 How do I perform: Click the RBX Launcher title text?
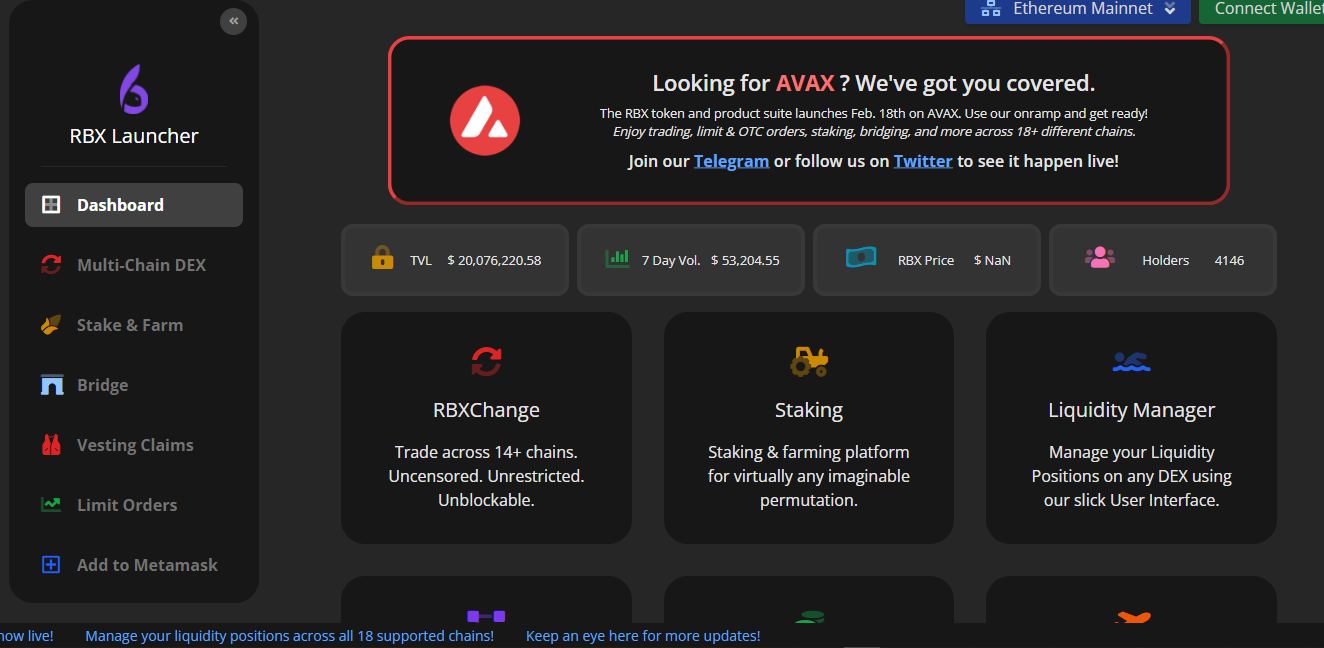pyautogui.click(x=134, y=136)
